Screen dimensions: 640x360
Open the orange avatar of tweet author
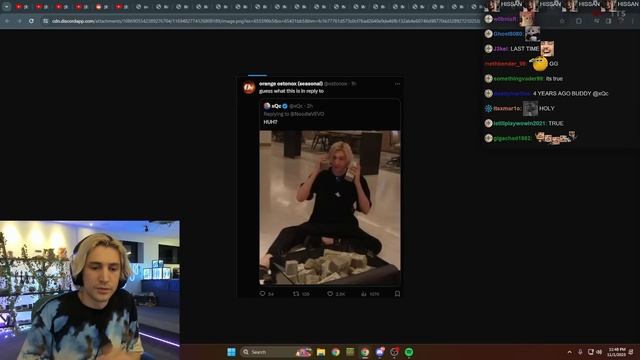(249, 87)
